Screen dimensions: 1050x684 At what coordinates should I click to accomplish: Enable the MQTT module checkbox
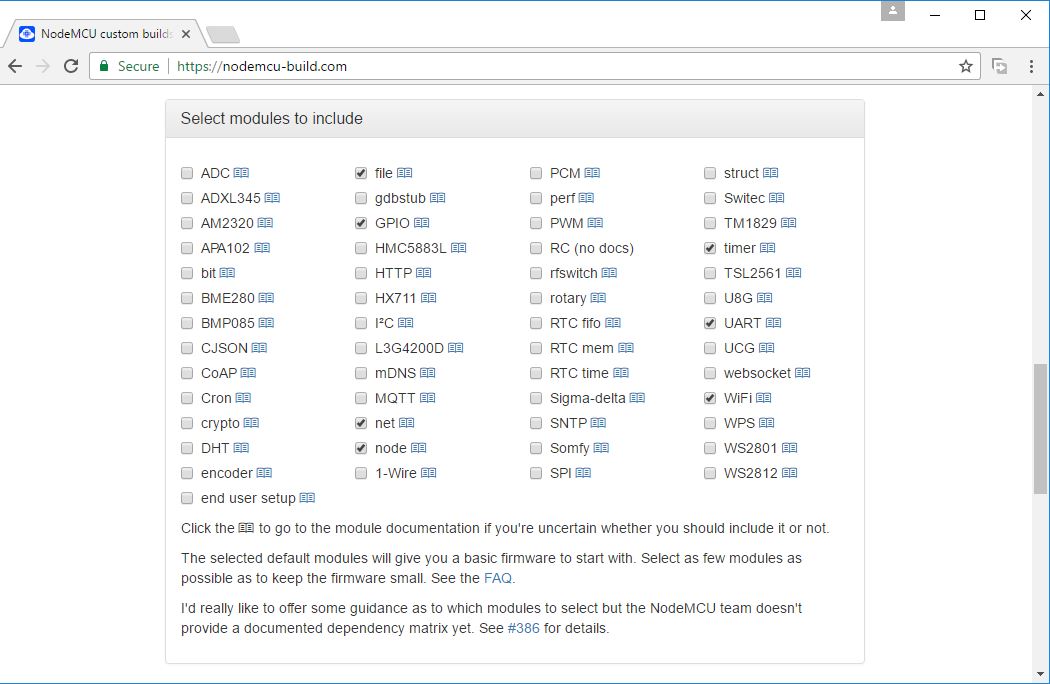point(361,399)
